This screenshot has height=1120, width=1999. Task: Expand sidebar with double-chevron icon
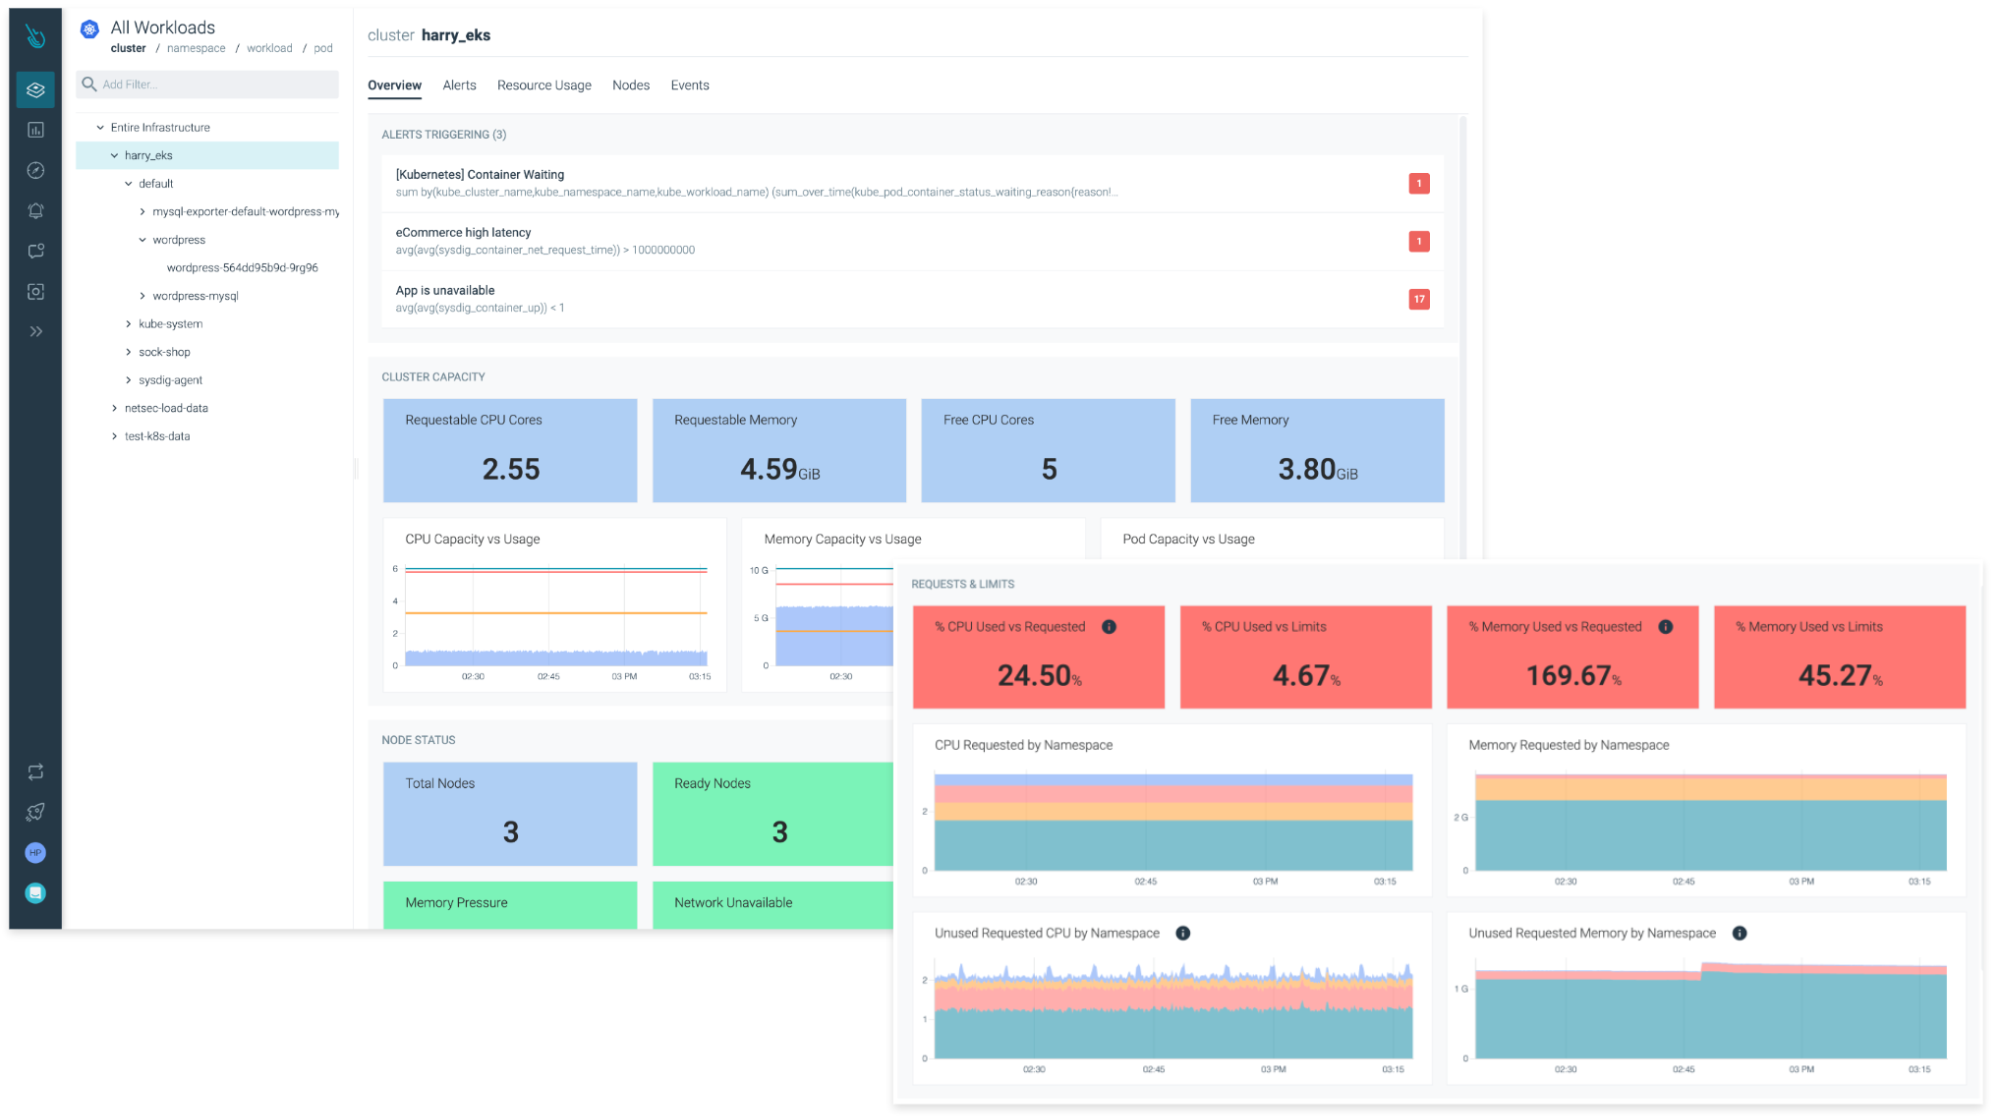point(35,331)
